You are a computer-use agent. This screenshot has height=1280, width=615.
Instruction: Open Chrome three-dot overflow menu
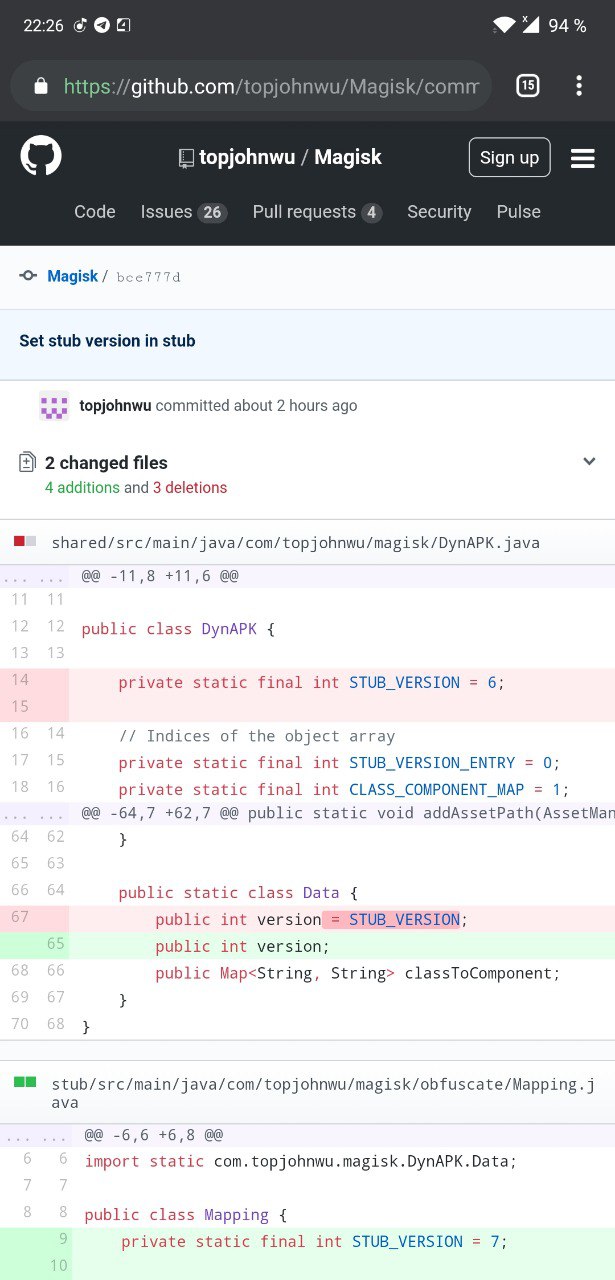(579, 86)
